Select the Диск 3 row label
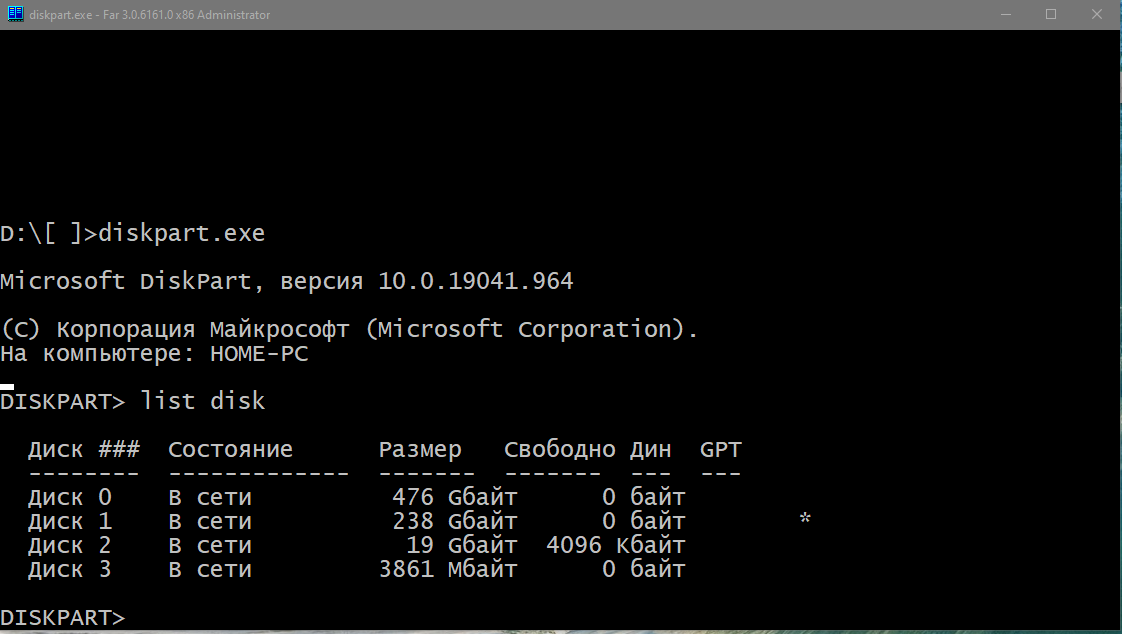This screenshot has width=1122, height=634. [70, 570]
